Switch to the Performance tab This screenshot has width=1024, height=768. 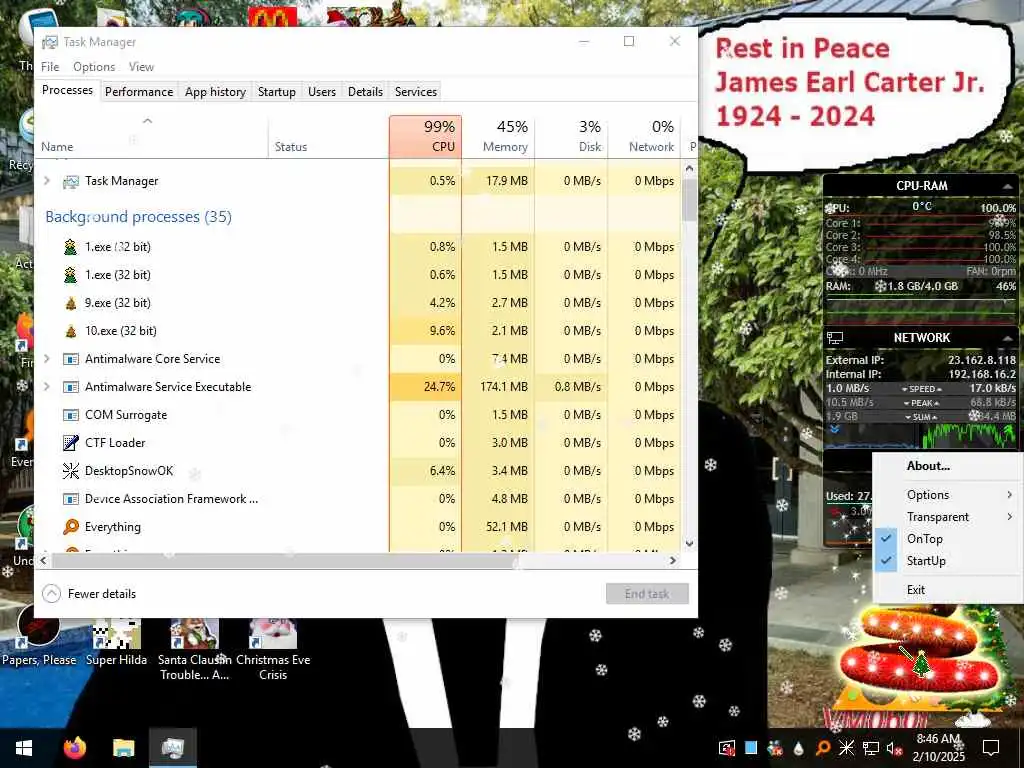[x=139, y=92]
